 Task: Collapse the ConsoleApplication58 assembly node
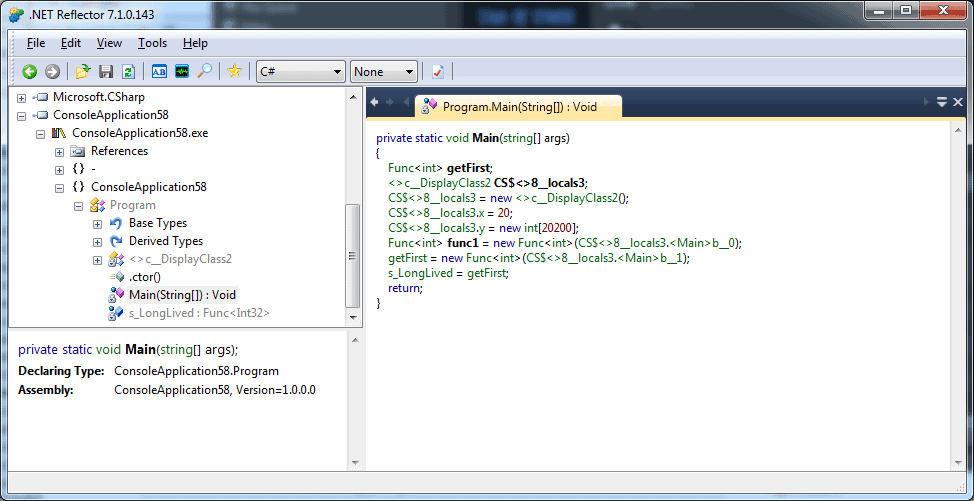[22, 116]
